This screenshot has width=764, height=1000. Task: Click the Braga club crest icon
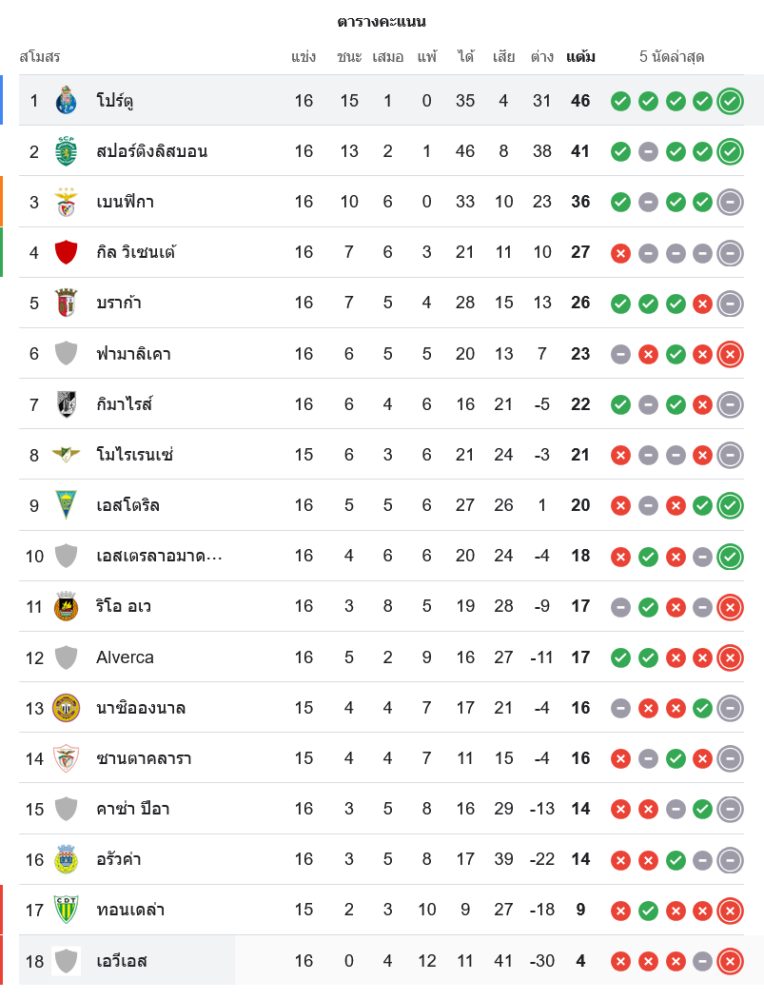[x=66, y=303]
